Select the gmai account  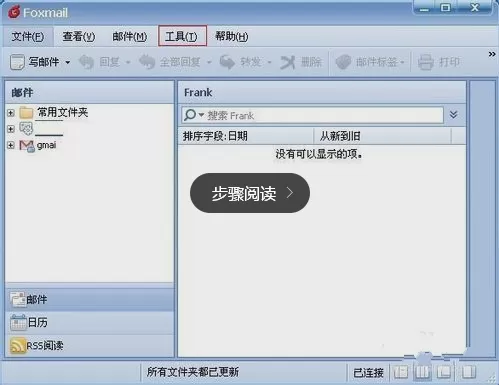tap(46, 145)
